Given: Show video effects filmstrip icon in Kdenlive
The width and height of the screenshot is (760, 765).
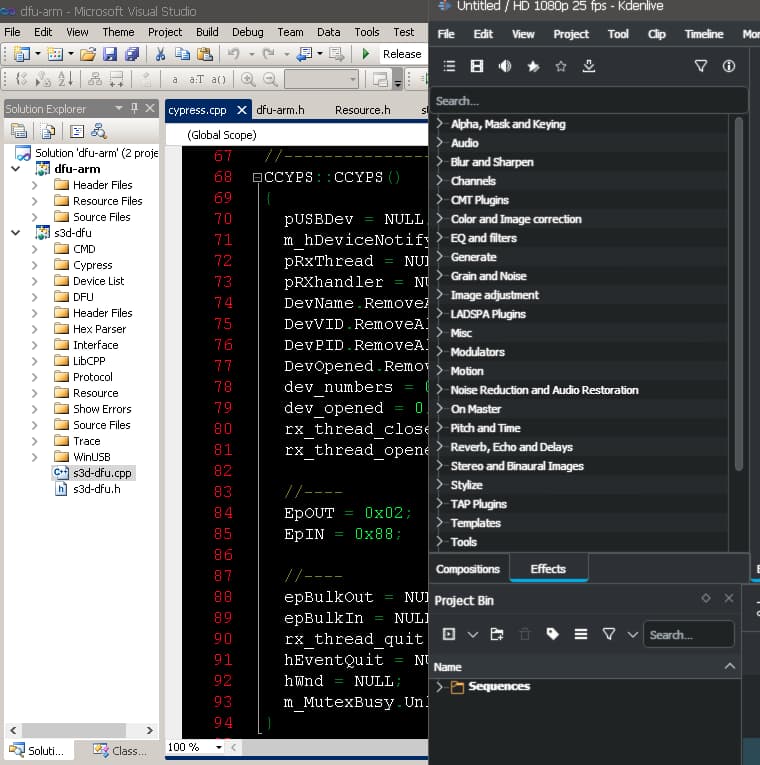Looking at the screenshot, I should (x=477, y=66).
